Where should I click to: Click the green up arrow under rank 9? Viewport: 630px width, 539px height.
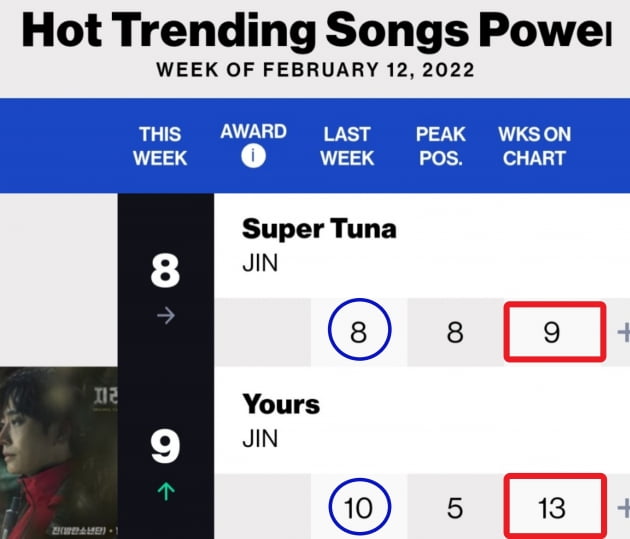tap(166, 491)
